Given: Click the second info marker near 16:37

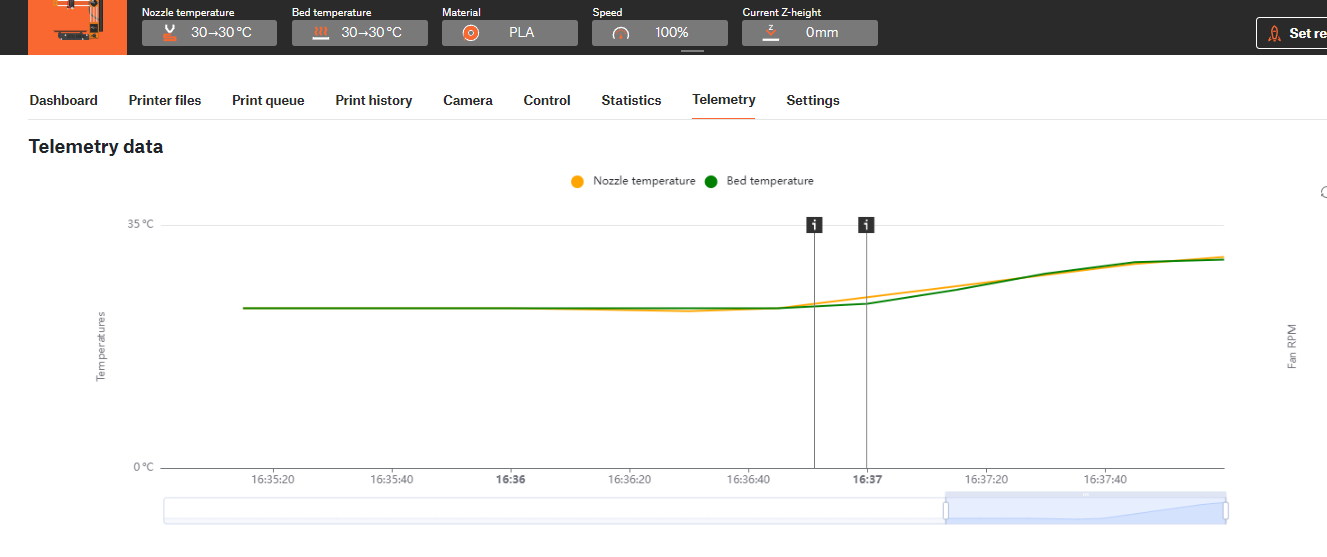Looking at the screenshot, I should [867, 225].
